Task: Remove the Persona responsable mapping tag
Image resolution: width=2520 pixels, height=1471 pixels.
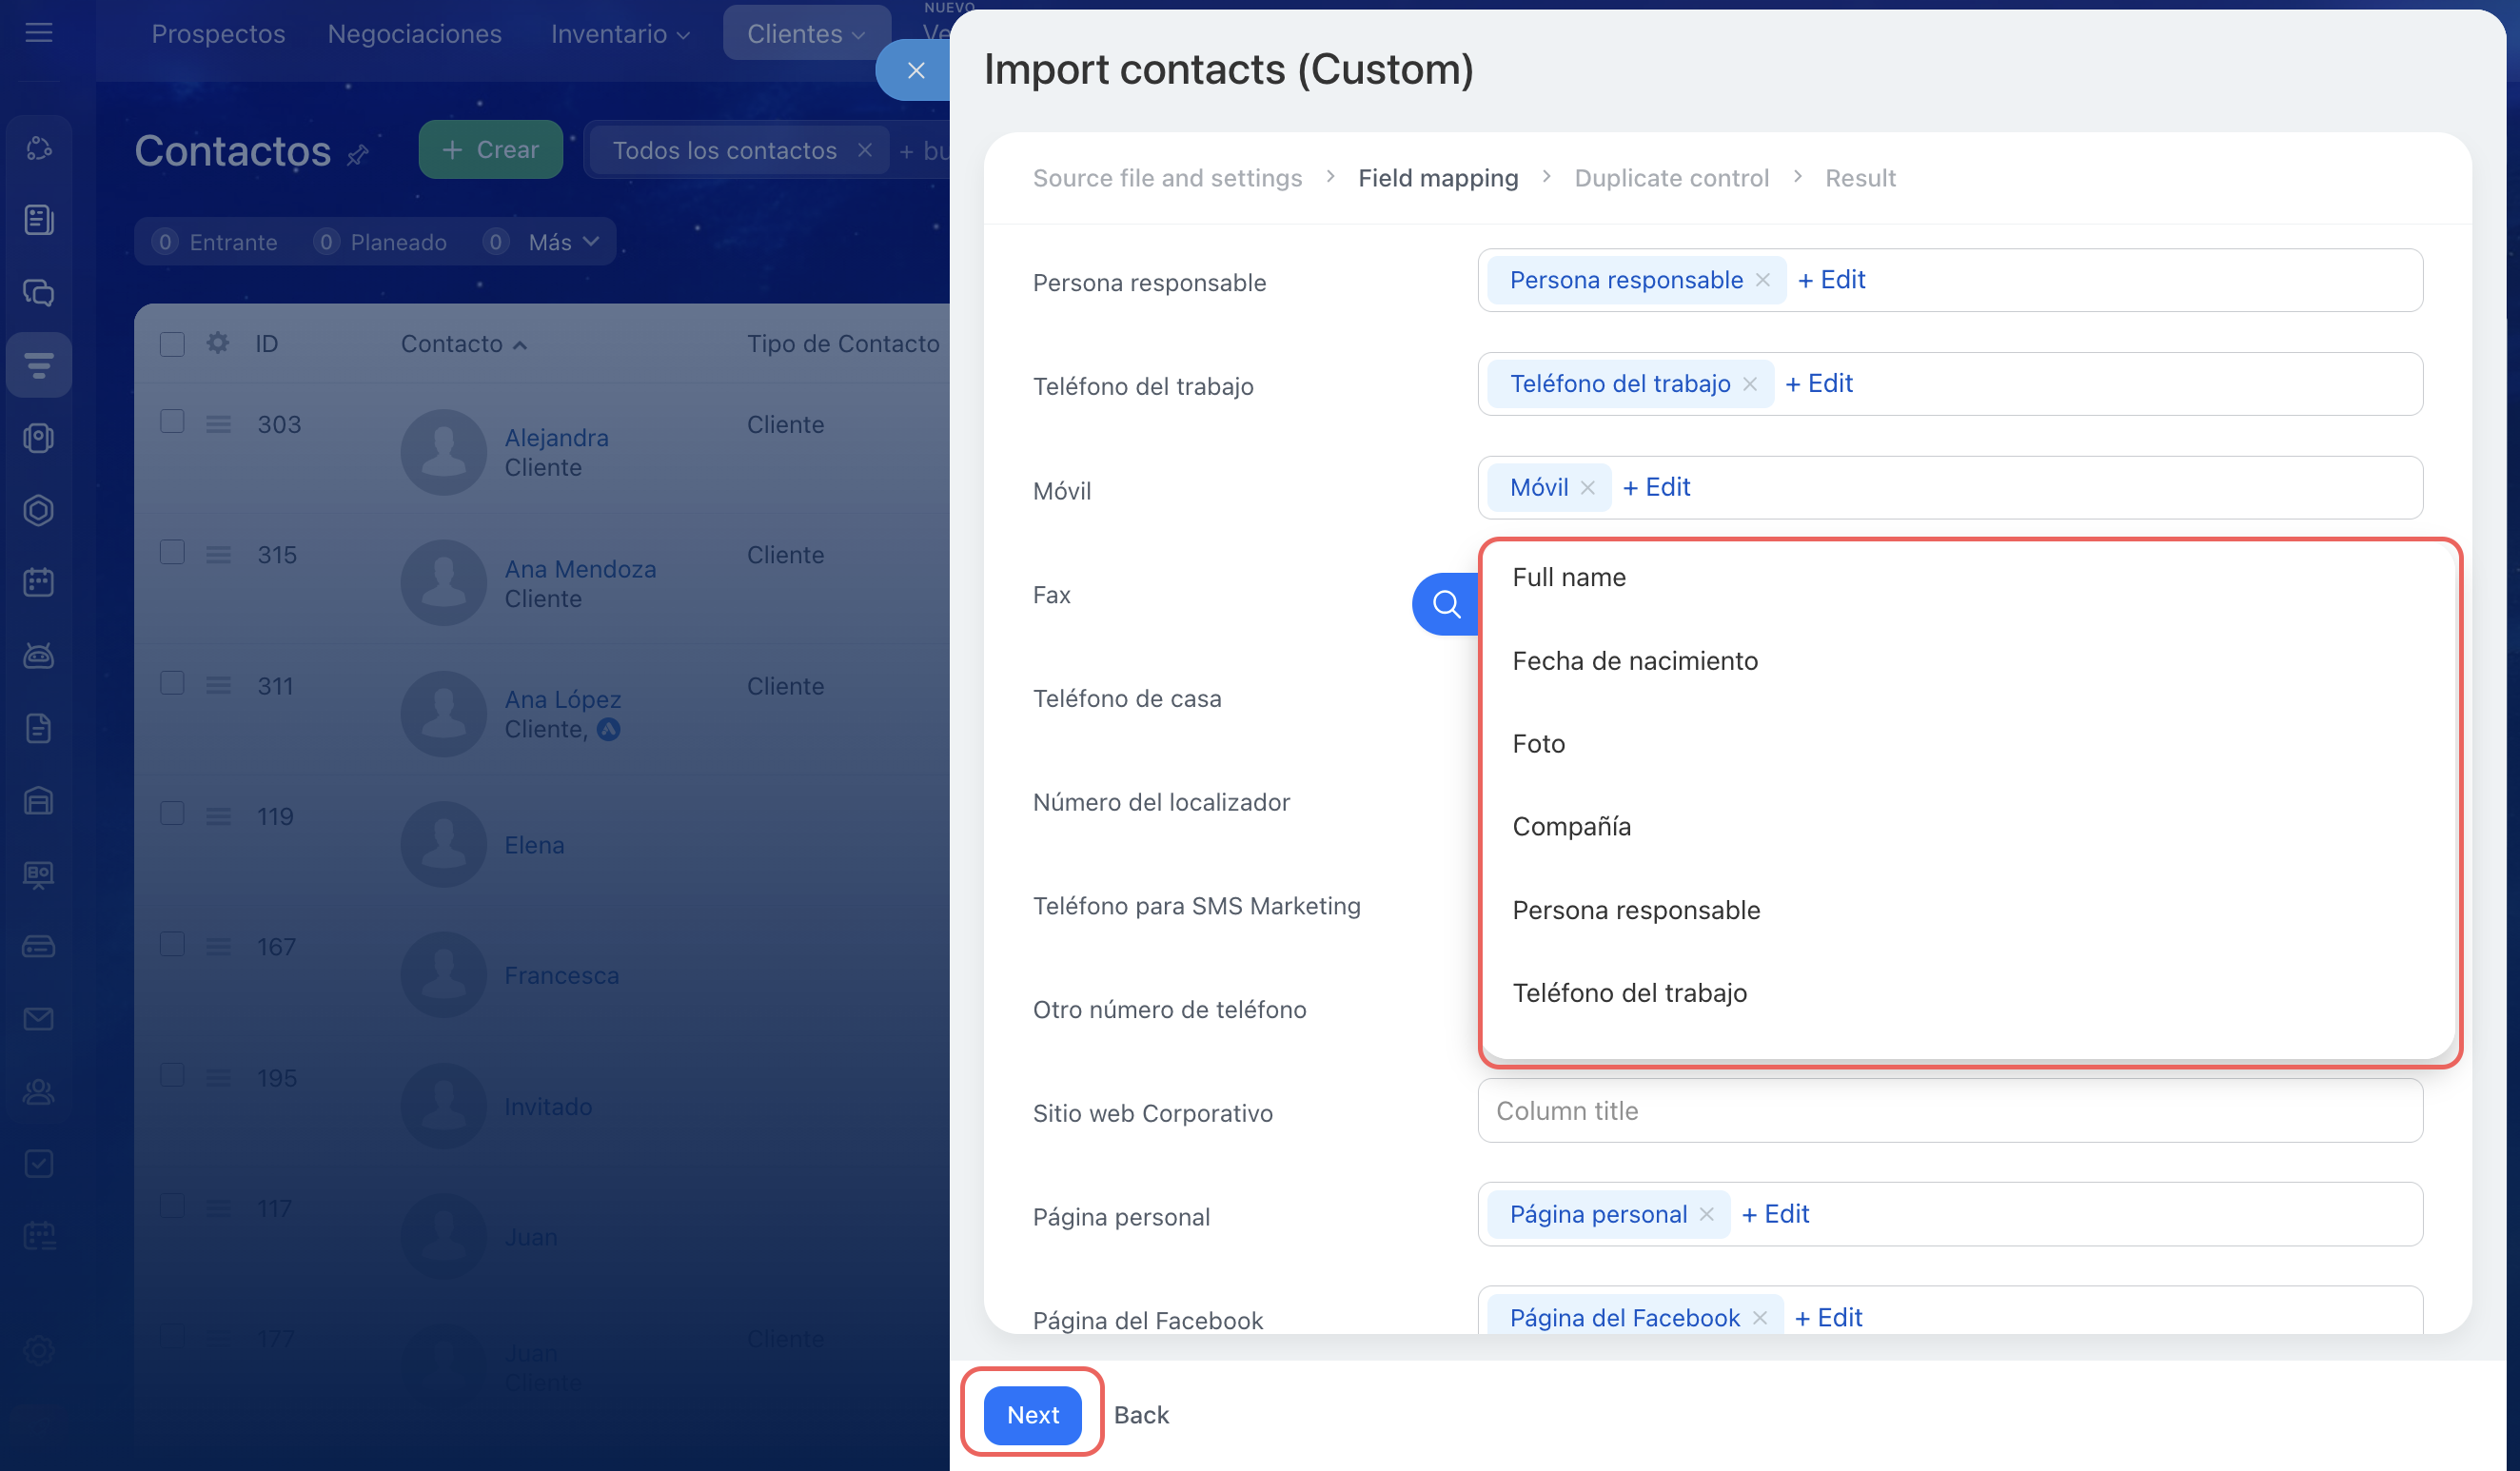Action: pyautogui.click(x=1762, y=281)
